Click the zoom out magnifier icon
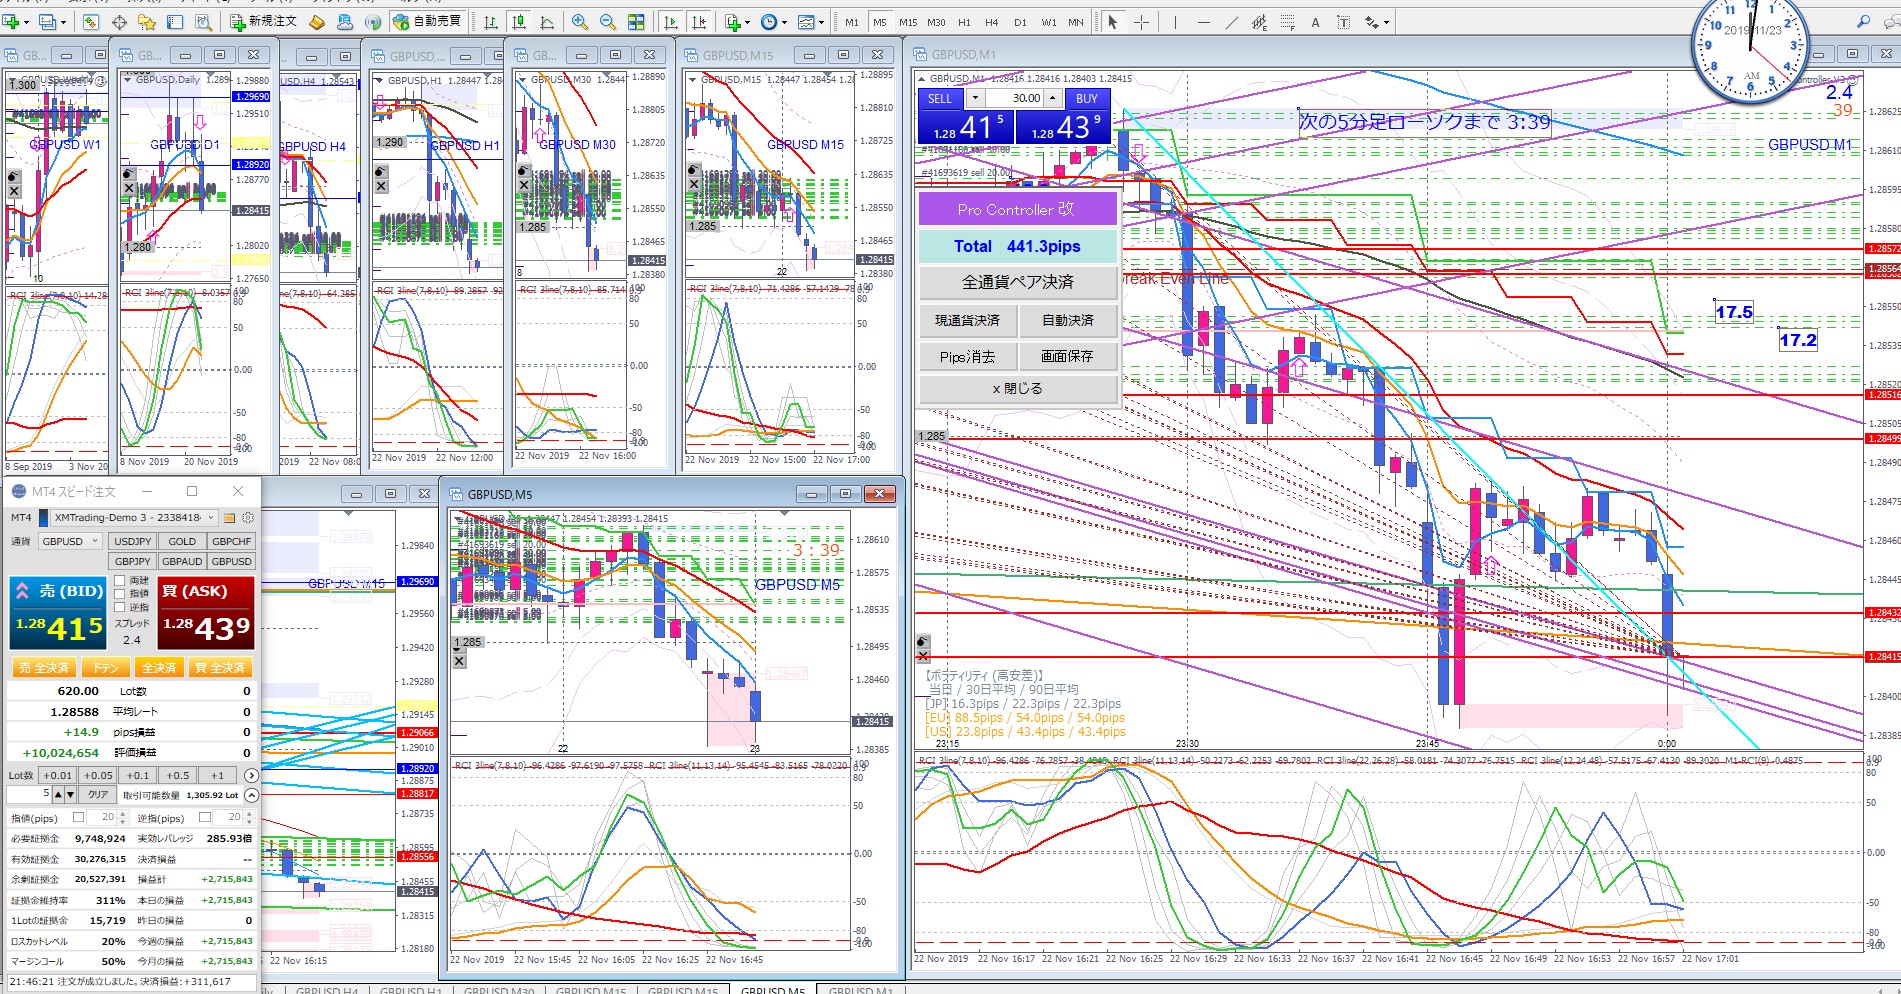The image size is (1901, 994). 608,22
